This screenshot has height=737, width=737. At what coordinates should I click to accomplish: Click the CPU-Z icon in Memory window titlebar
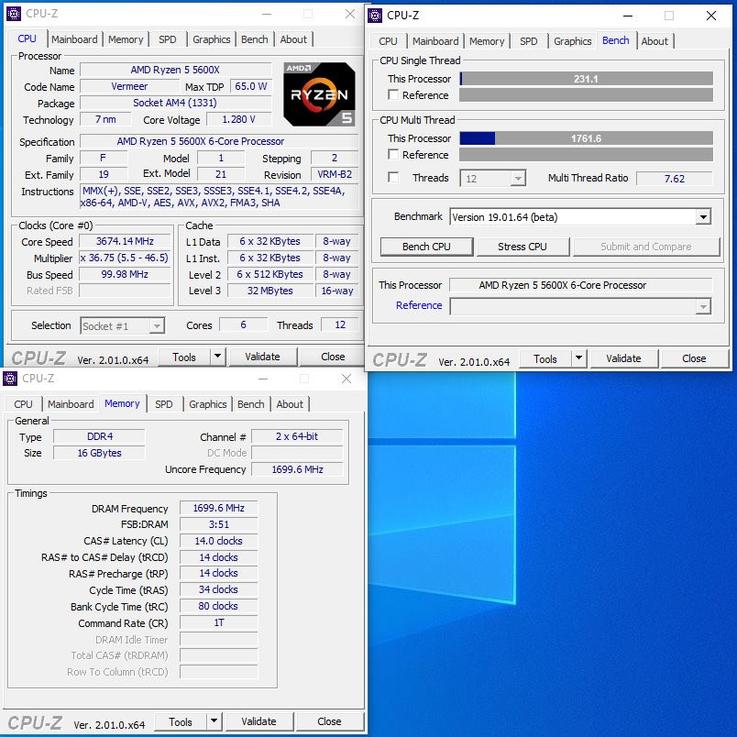[x=11, y=379]
